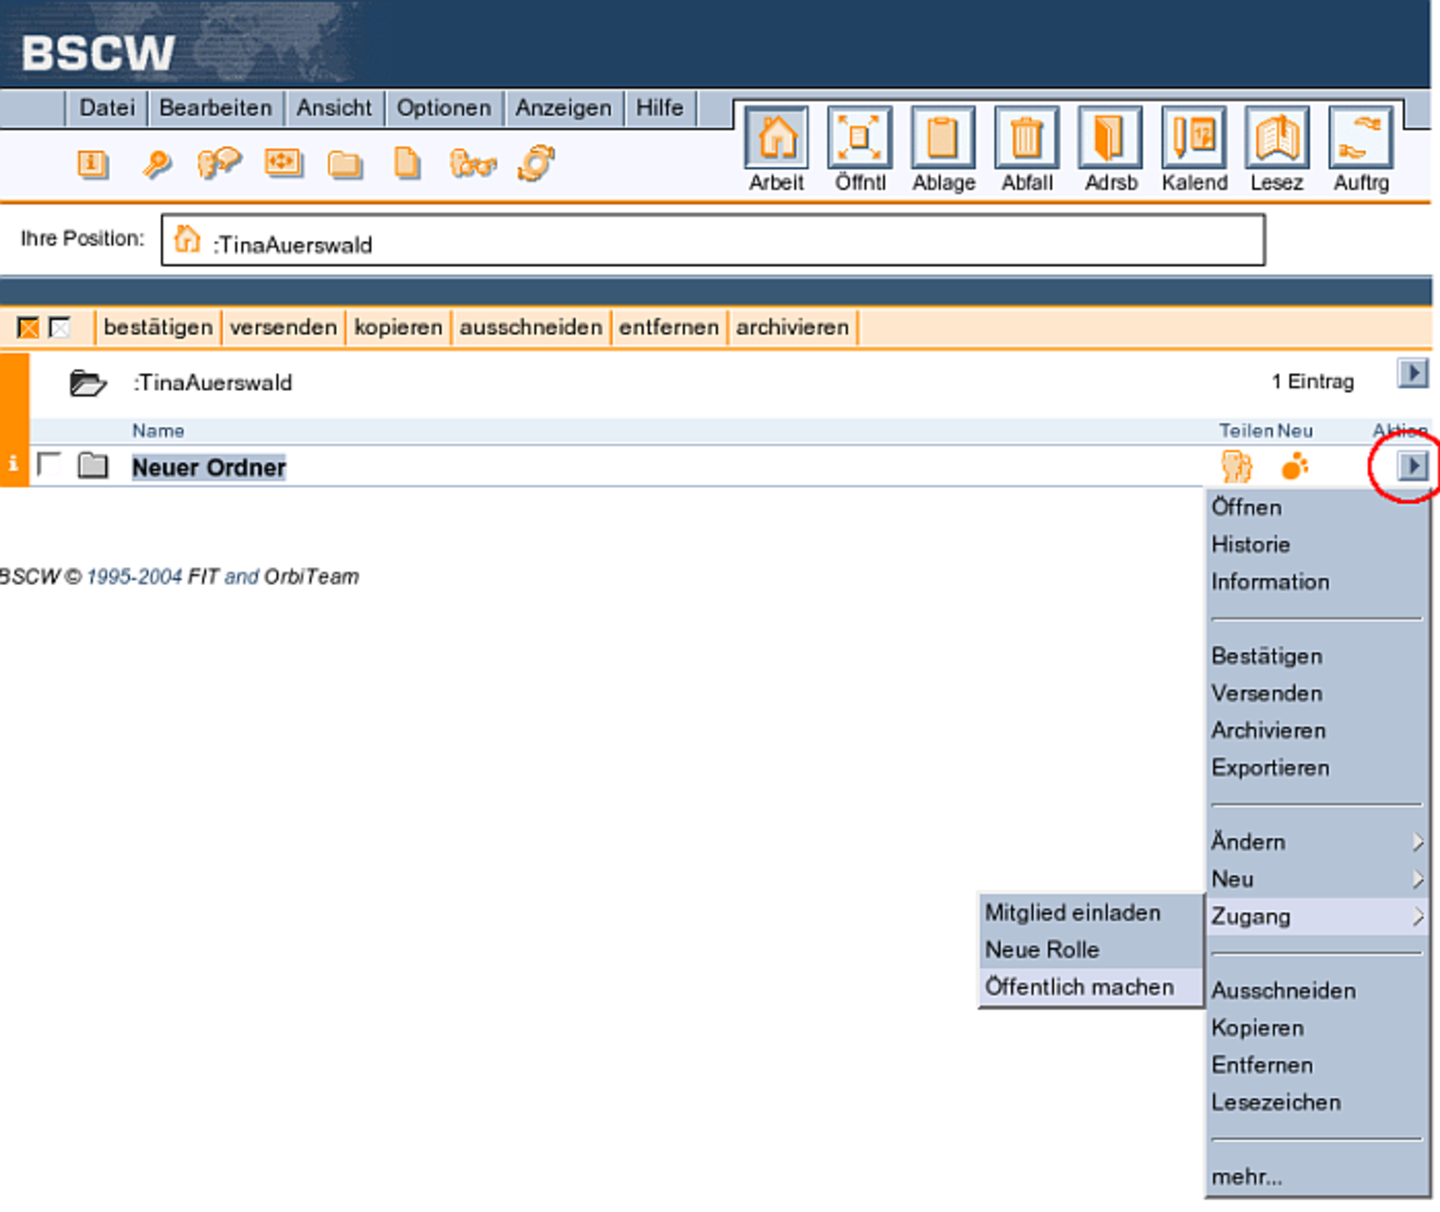
Task: Open the Ansicht menu
Action: (334, 108)
